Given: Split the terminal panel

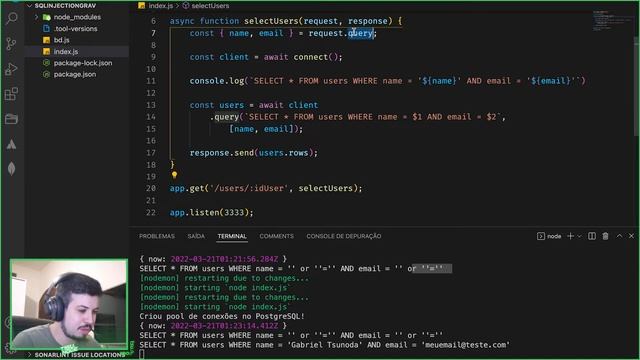Looking at the screenshot, I should tap(592, 236).
